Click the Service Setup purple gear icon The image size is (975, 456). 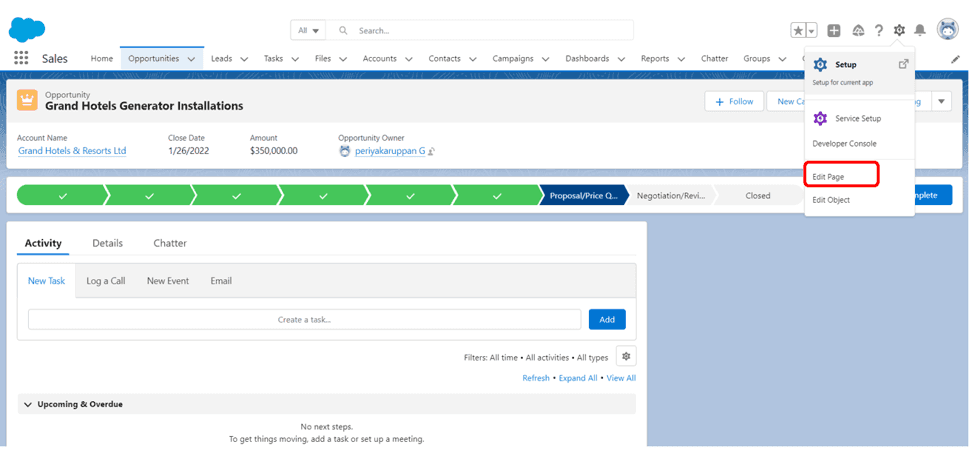tap(820, 118)
